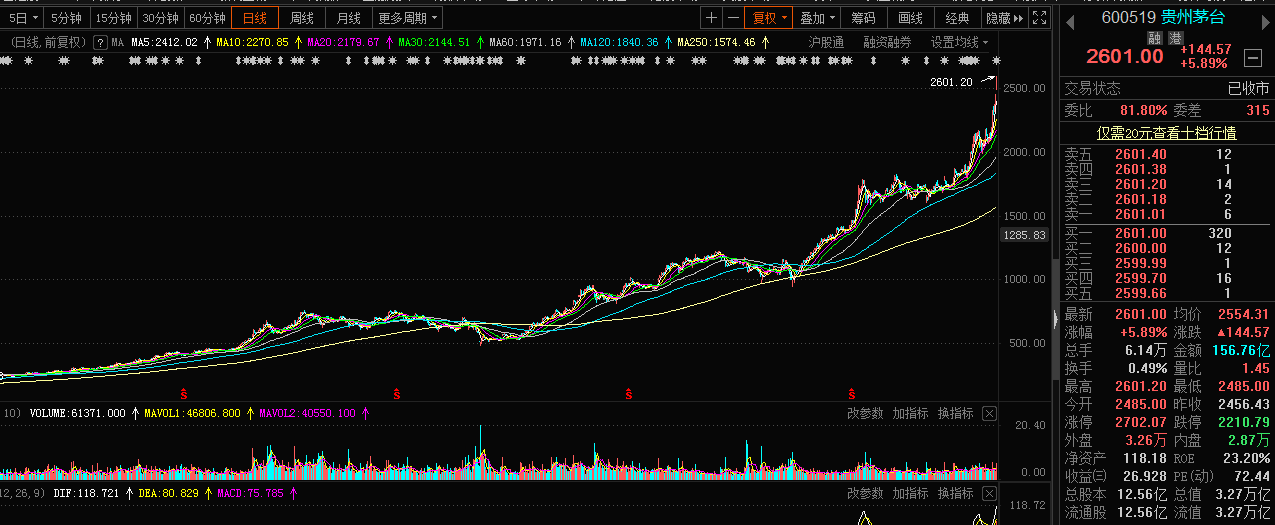The height and width of the screenshot is (525, 1275).
Task: Click 加指标 in the MACD panel
Action: [911, 493]
